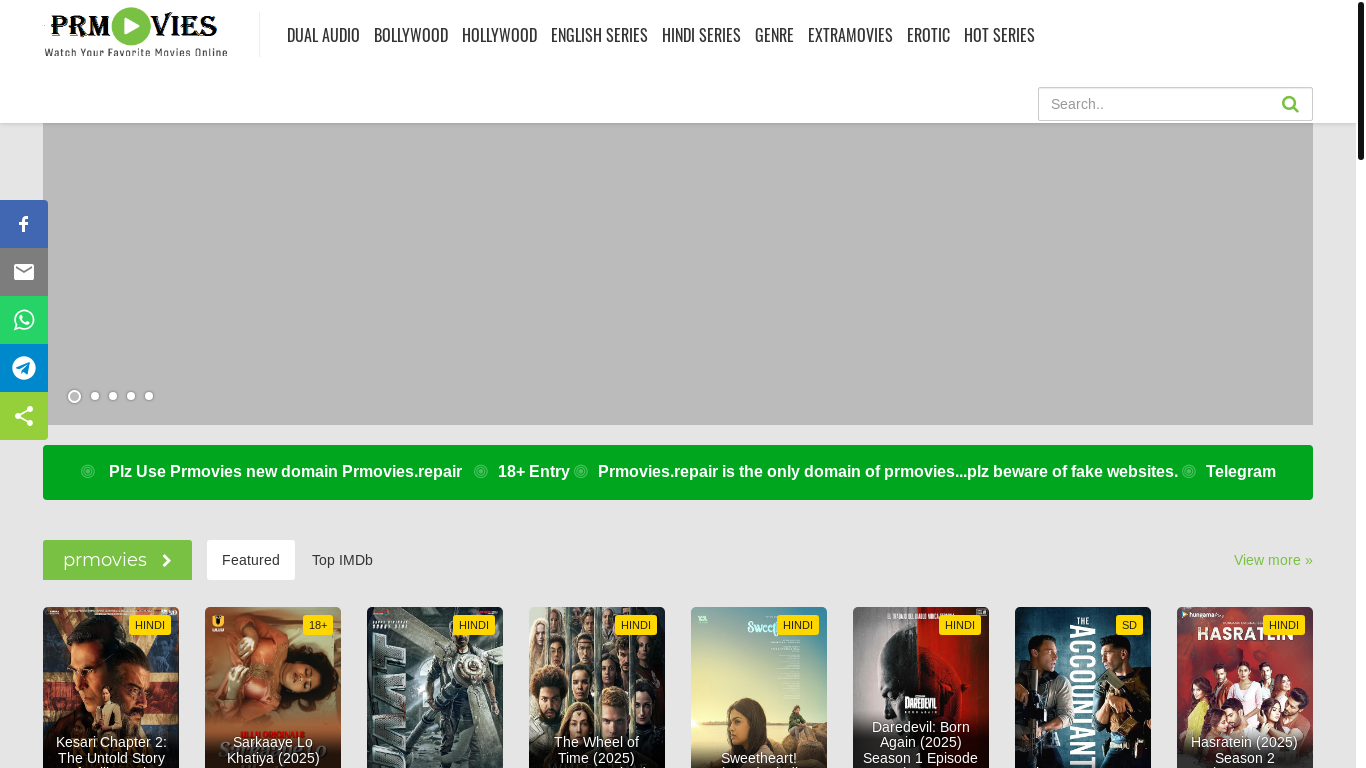Follow the View more link

point(1273,560)
